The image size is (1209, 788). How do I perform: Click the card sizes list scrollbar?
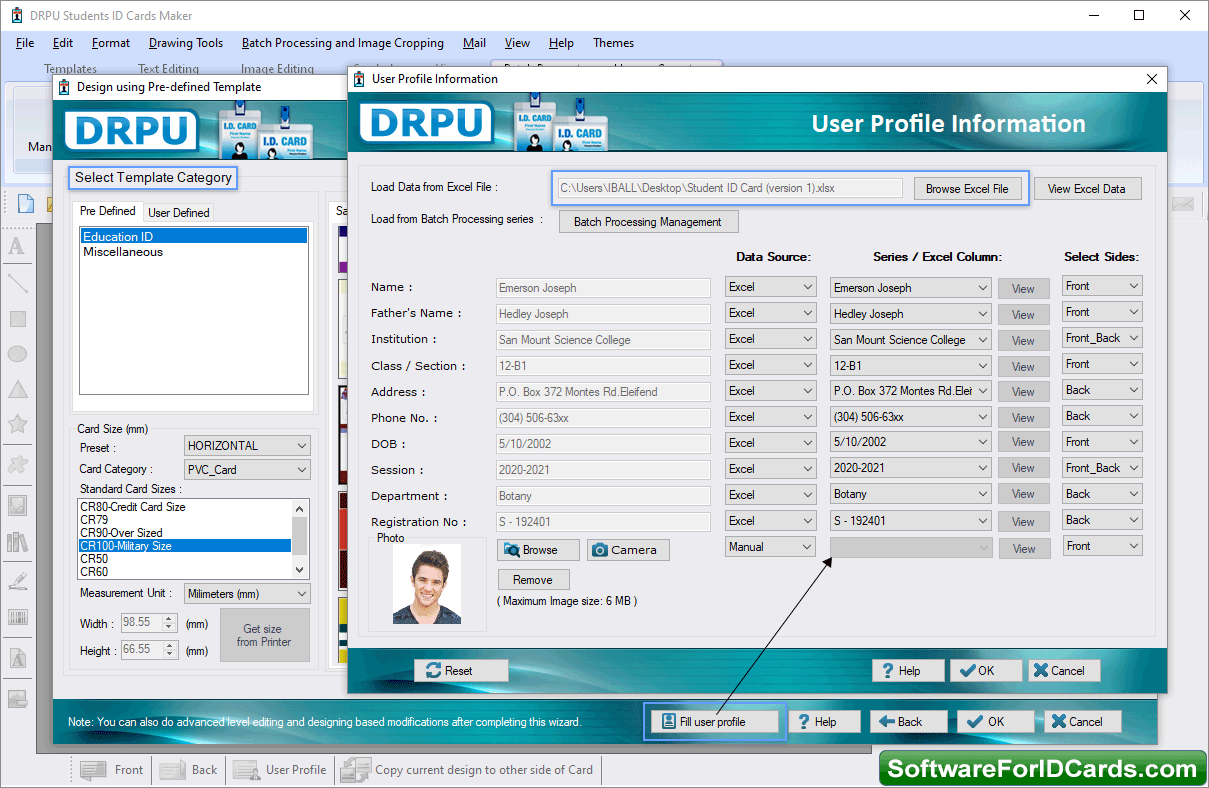tap(299, 538)
